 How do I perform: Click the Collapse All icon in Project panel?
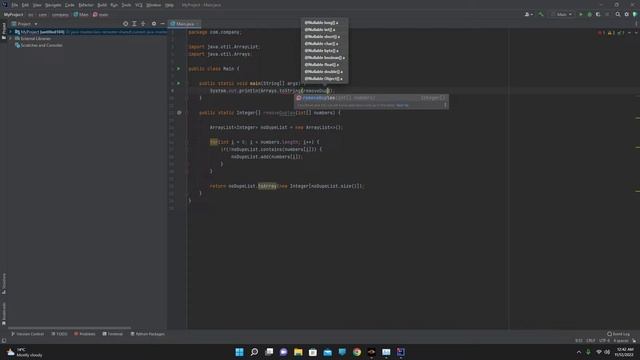click(x=143, y=24)
